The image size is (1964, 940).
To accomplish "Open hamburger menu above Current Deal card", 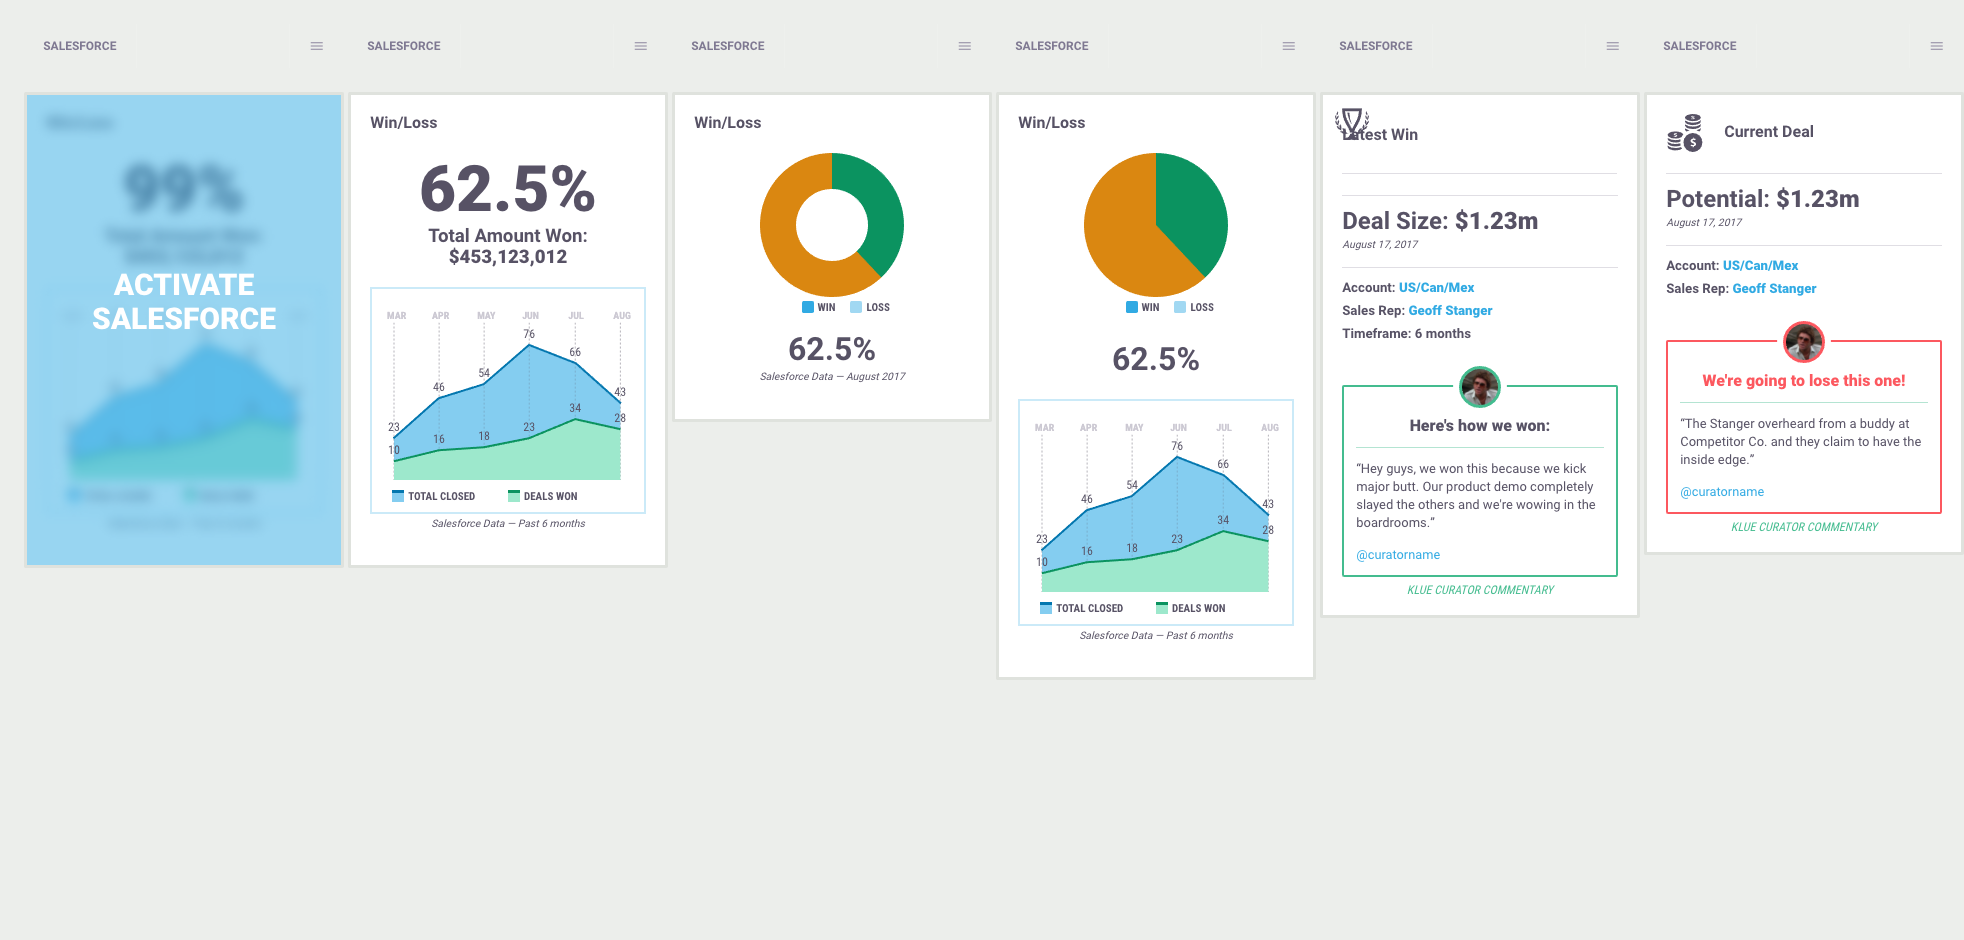I will click(1937, 46).
